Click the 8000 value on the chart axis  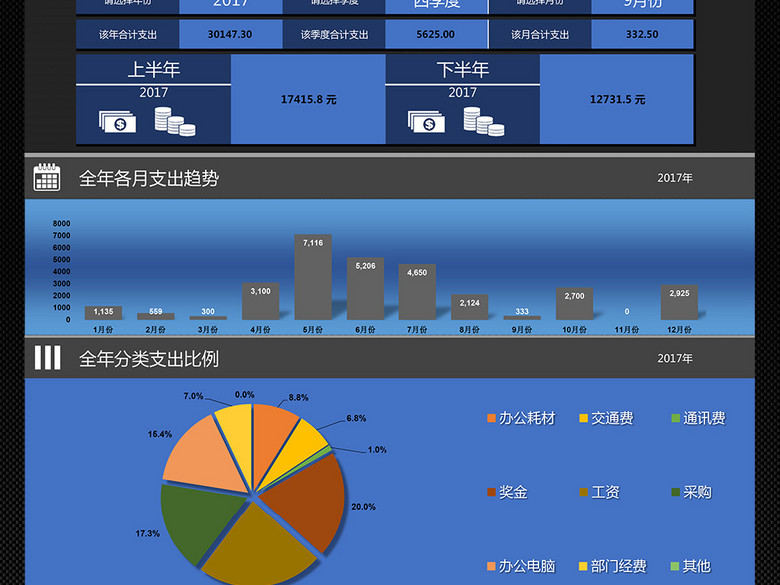click(62, 223)
